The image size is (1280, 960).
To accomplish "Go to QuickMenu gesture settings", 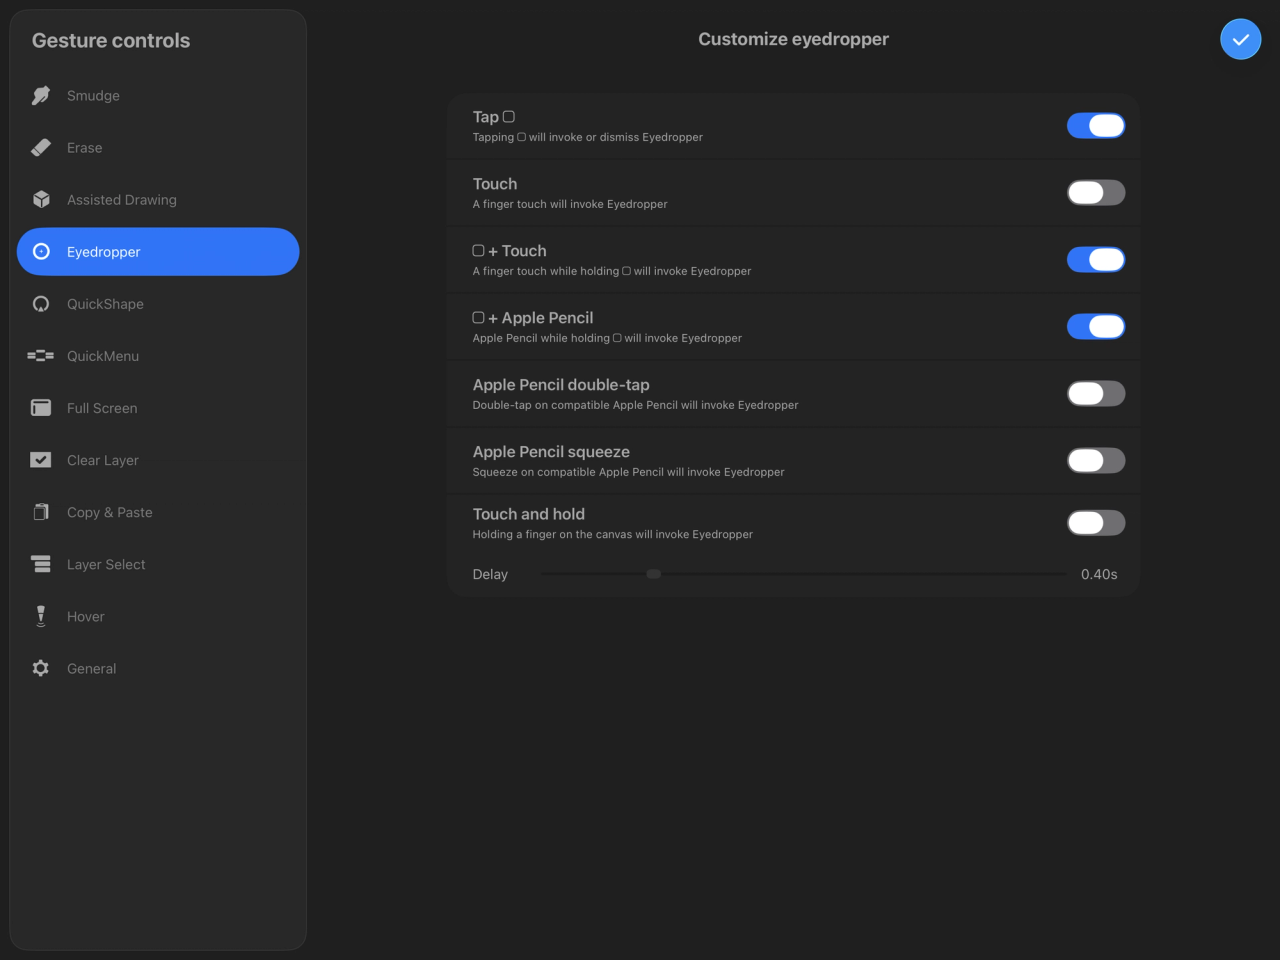I will [x=158, y=356].
